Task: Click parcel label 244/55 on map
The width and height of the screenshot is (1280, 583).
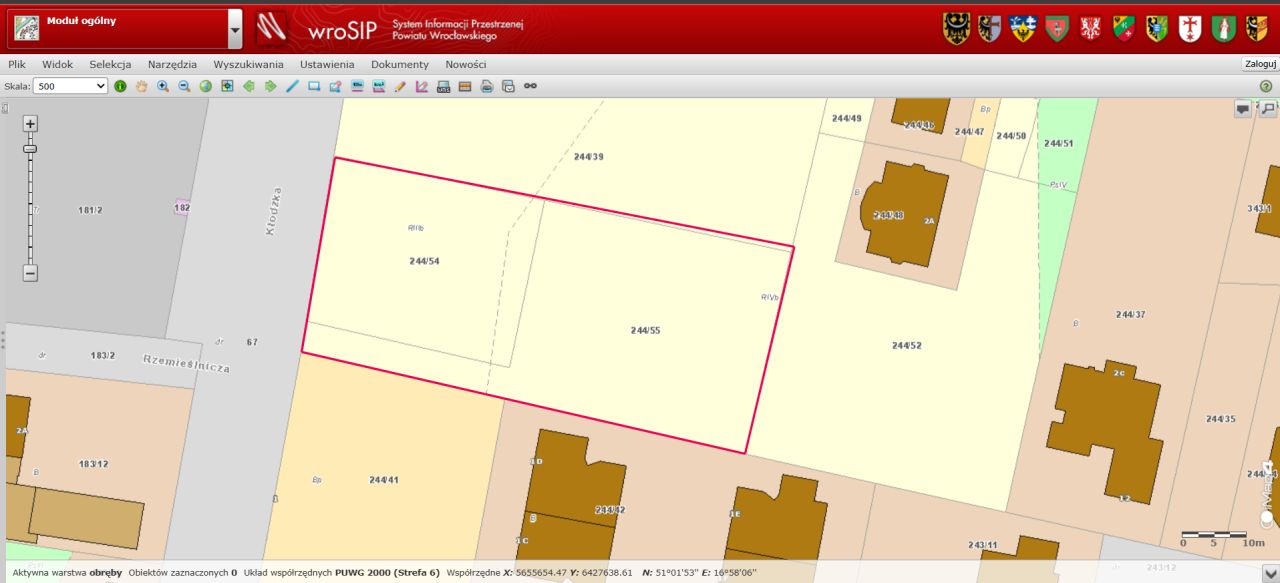Action: (645, 330)
